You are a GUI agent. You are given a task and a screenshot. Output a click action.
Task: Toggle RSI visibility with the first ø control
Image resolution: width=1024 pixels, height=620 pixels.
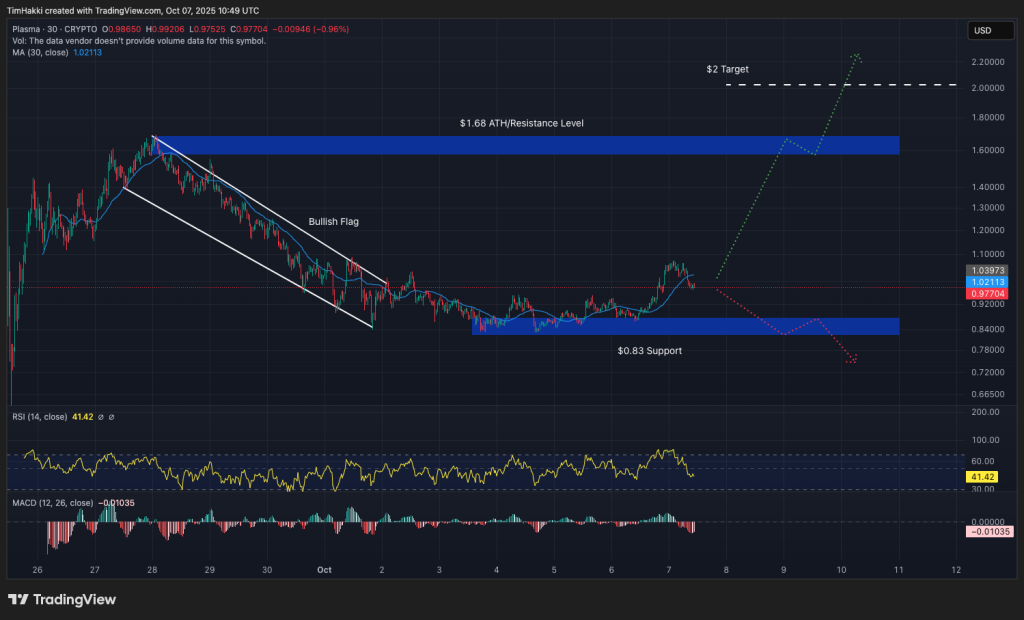point(100,417)
